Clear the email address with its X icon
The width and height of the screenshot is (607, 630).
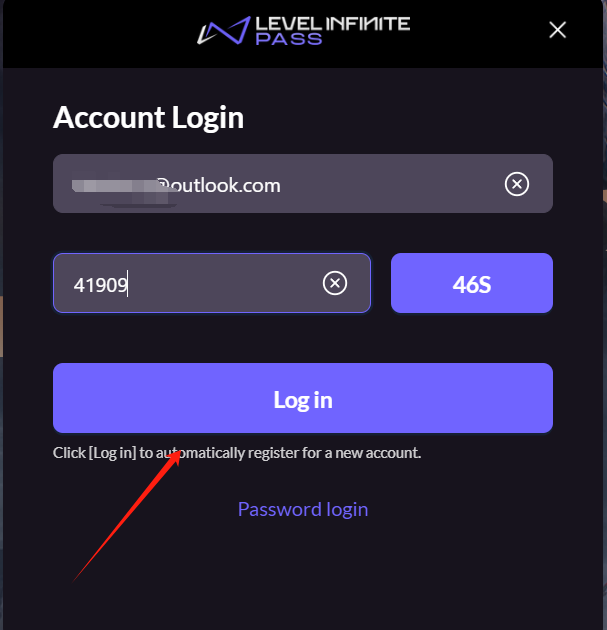coord(517,184)
